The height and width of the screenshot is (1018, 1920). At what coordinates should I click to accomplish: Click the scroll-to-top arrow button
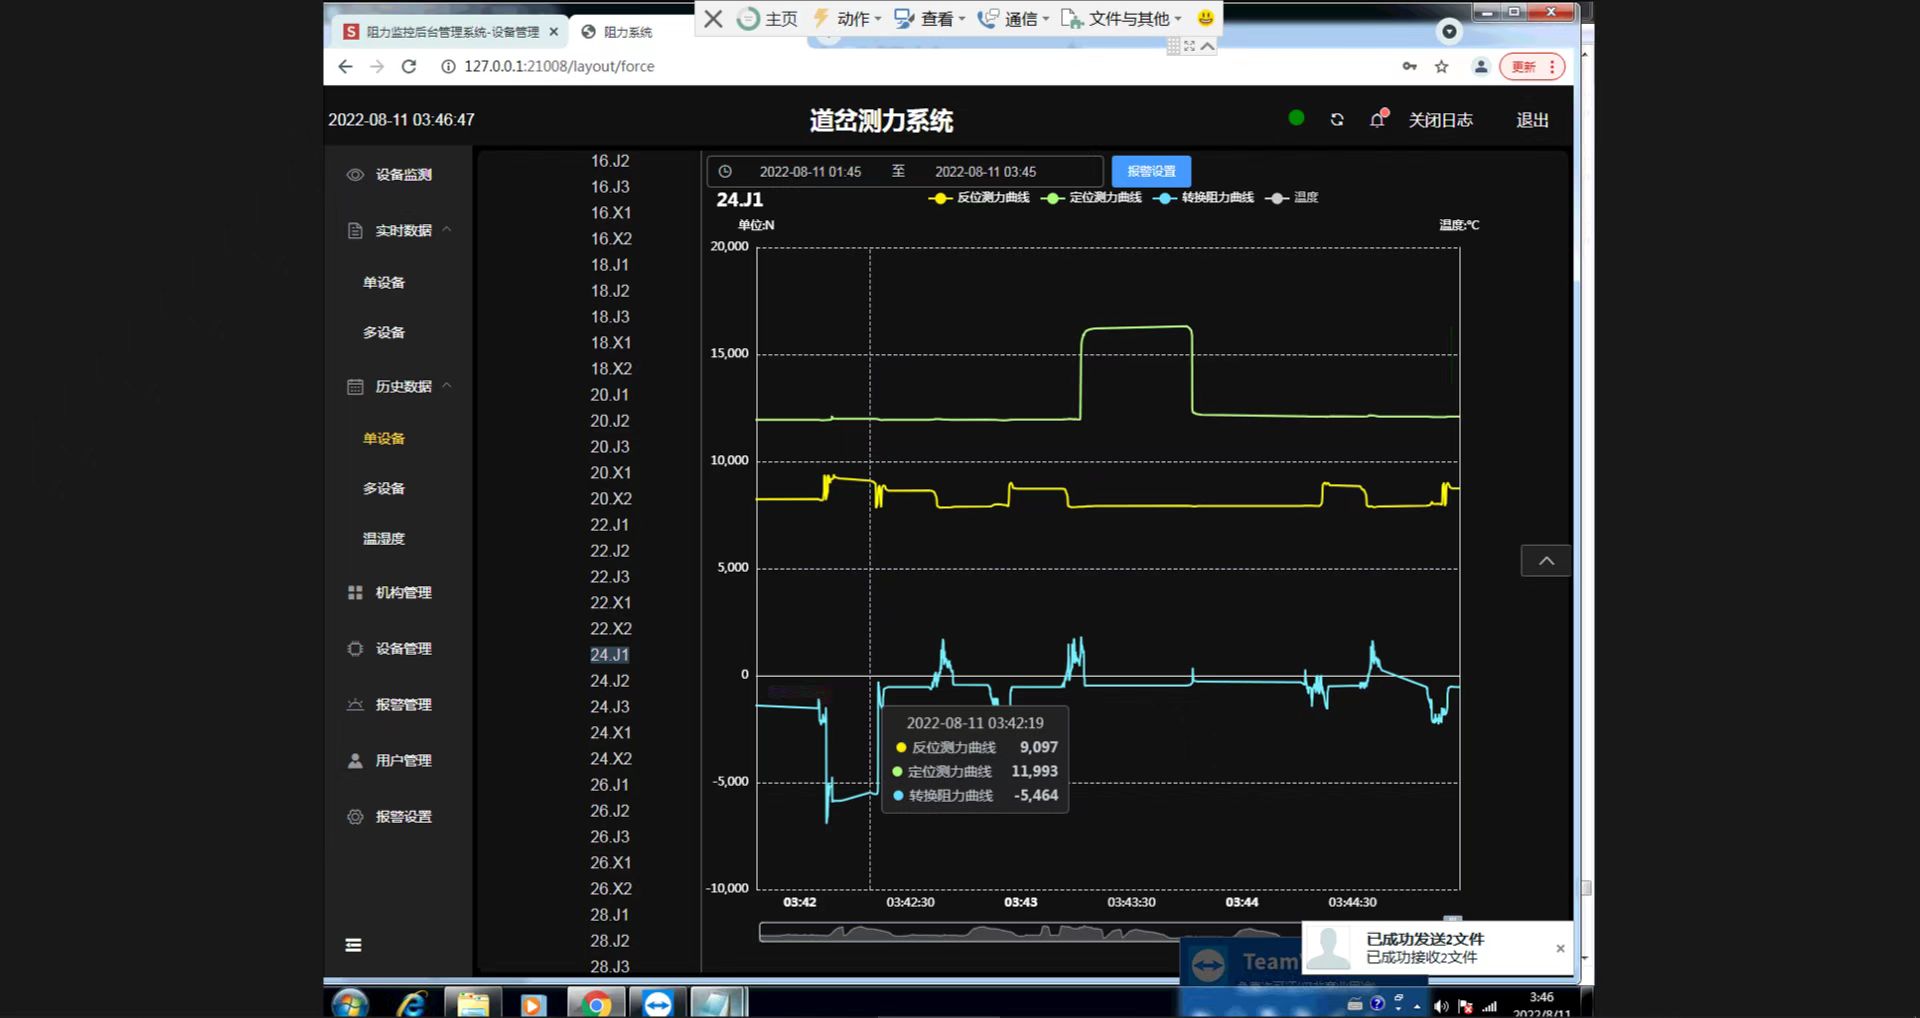[x=1545, y=561]
